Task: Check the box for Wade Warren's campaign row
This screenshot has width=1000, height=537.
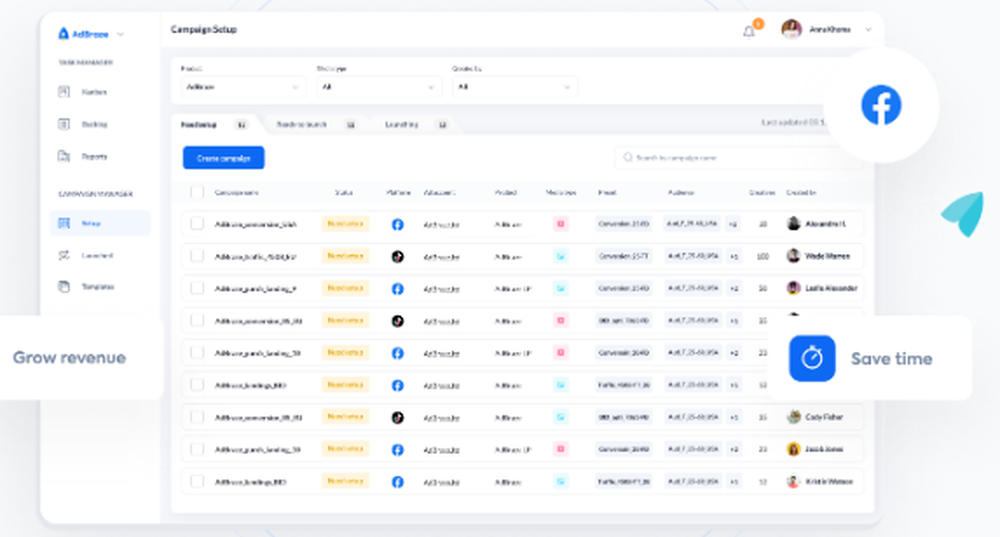Action: (x=197, y=256)
